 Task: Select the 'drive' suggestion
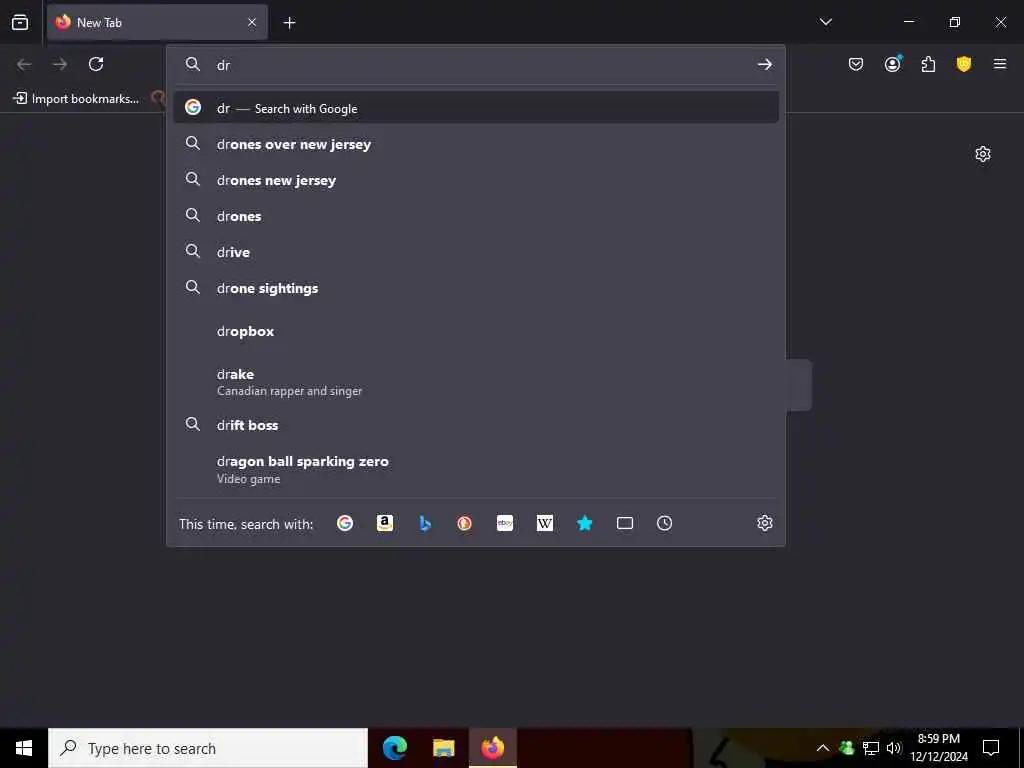[476, 252]
